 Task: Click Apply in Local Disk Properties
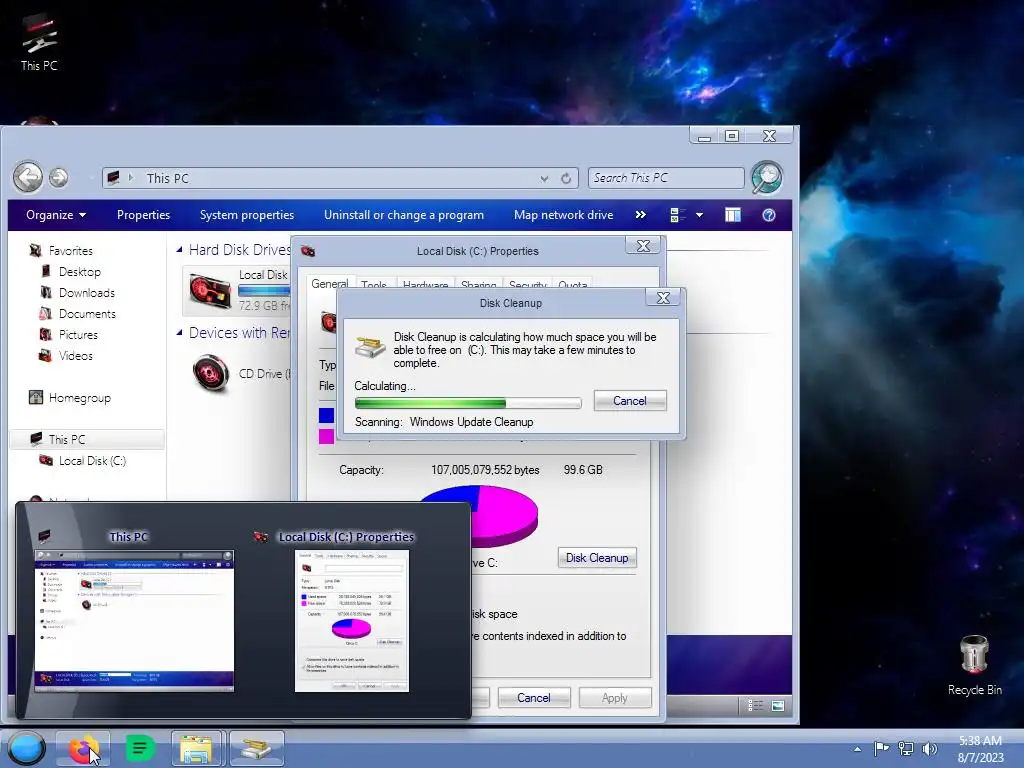[615, 697]
